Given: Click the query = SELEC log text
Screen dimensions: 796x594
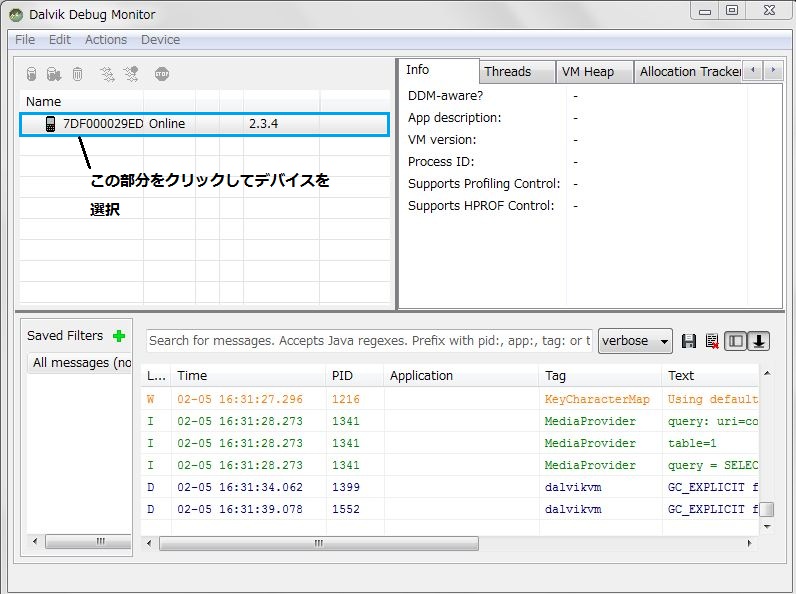Looking at the screenshot, I should coord(713,465).
